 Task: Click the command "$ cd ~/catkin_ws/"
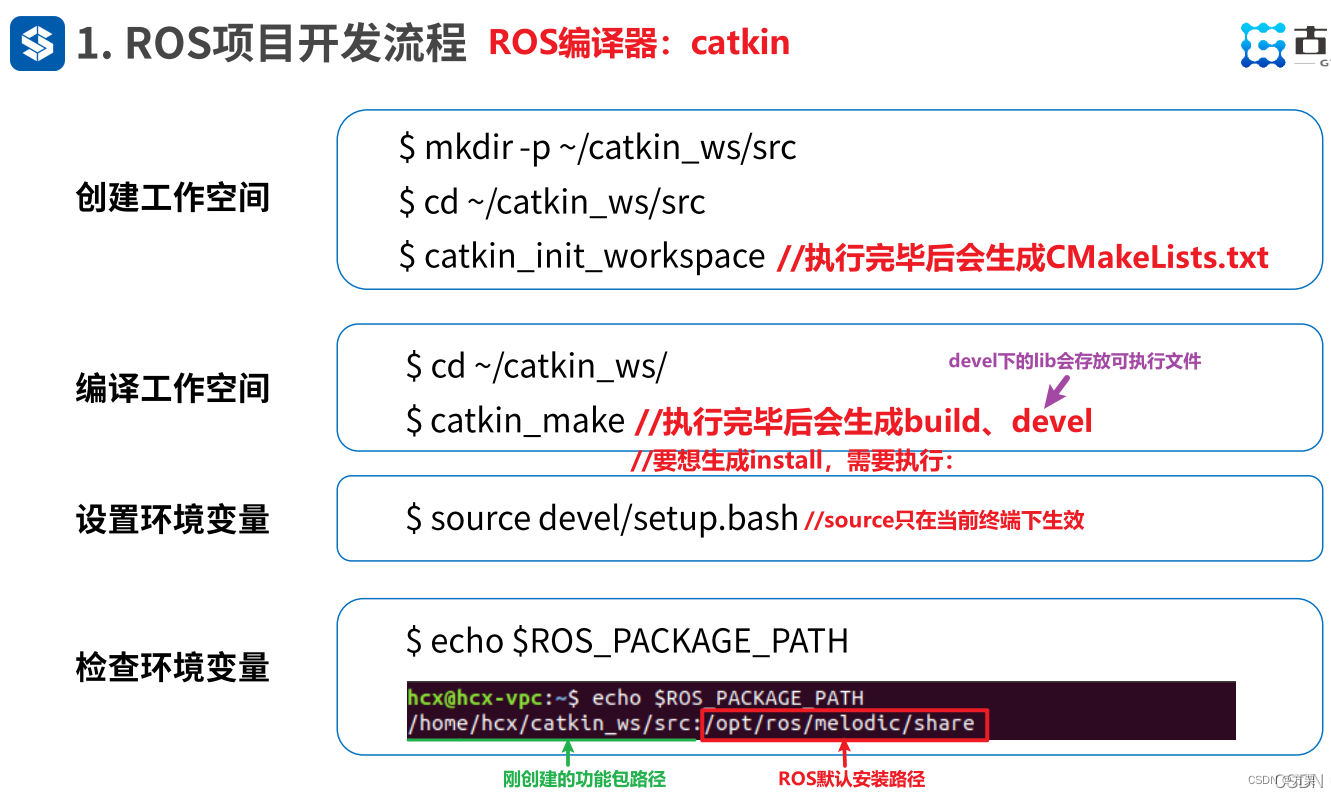point(536,366)
